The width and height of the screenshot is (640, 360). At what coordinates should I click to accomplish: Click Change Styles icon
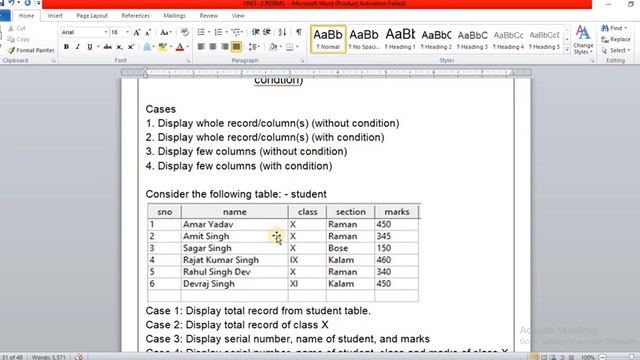[x=583, y=40]
